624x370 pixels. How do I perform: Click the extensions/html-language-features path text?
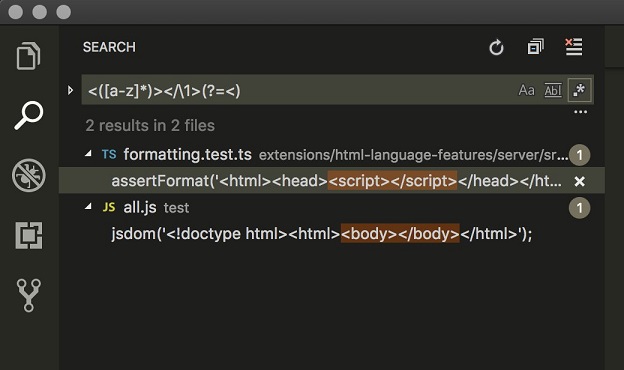(x=413, y=155)
